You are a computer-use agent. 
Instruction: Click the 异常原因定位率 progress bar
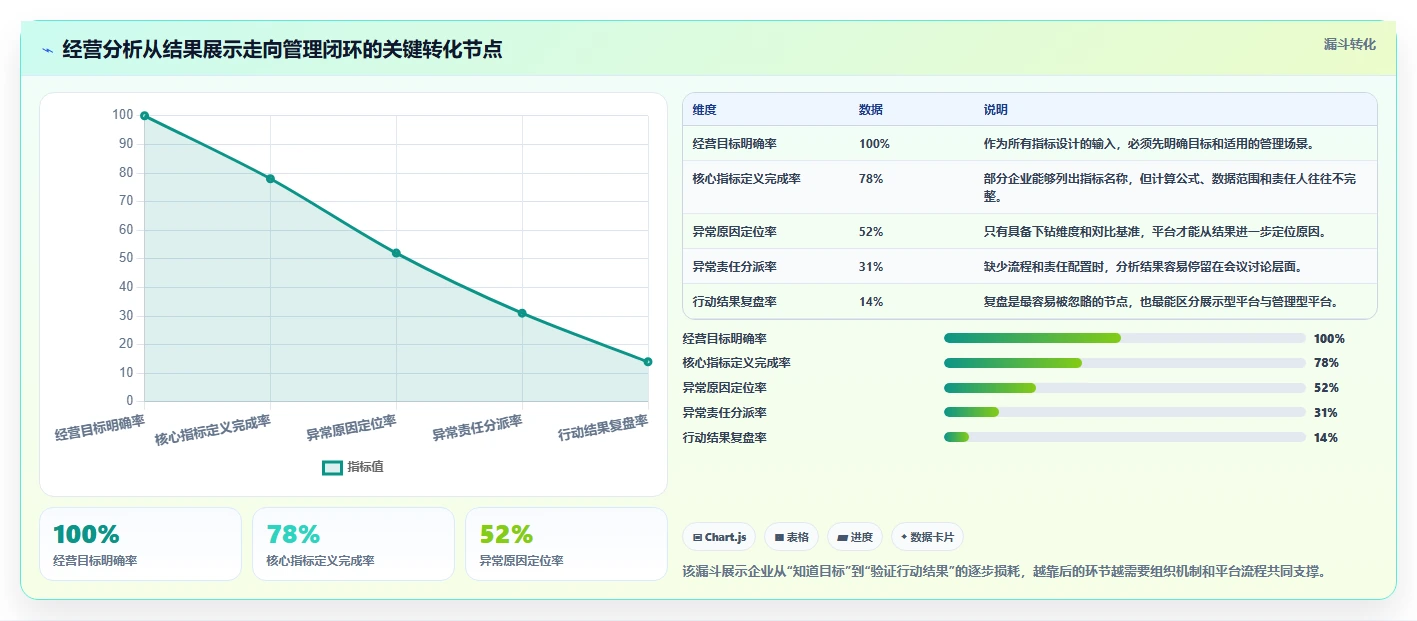pos(1125,388)
